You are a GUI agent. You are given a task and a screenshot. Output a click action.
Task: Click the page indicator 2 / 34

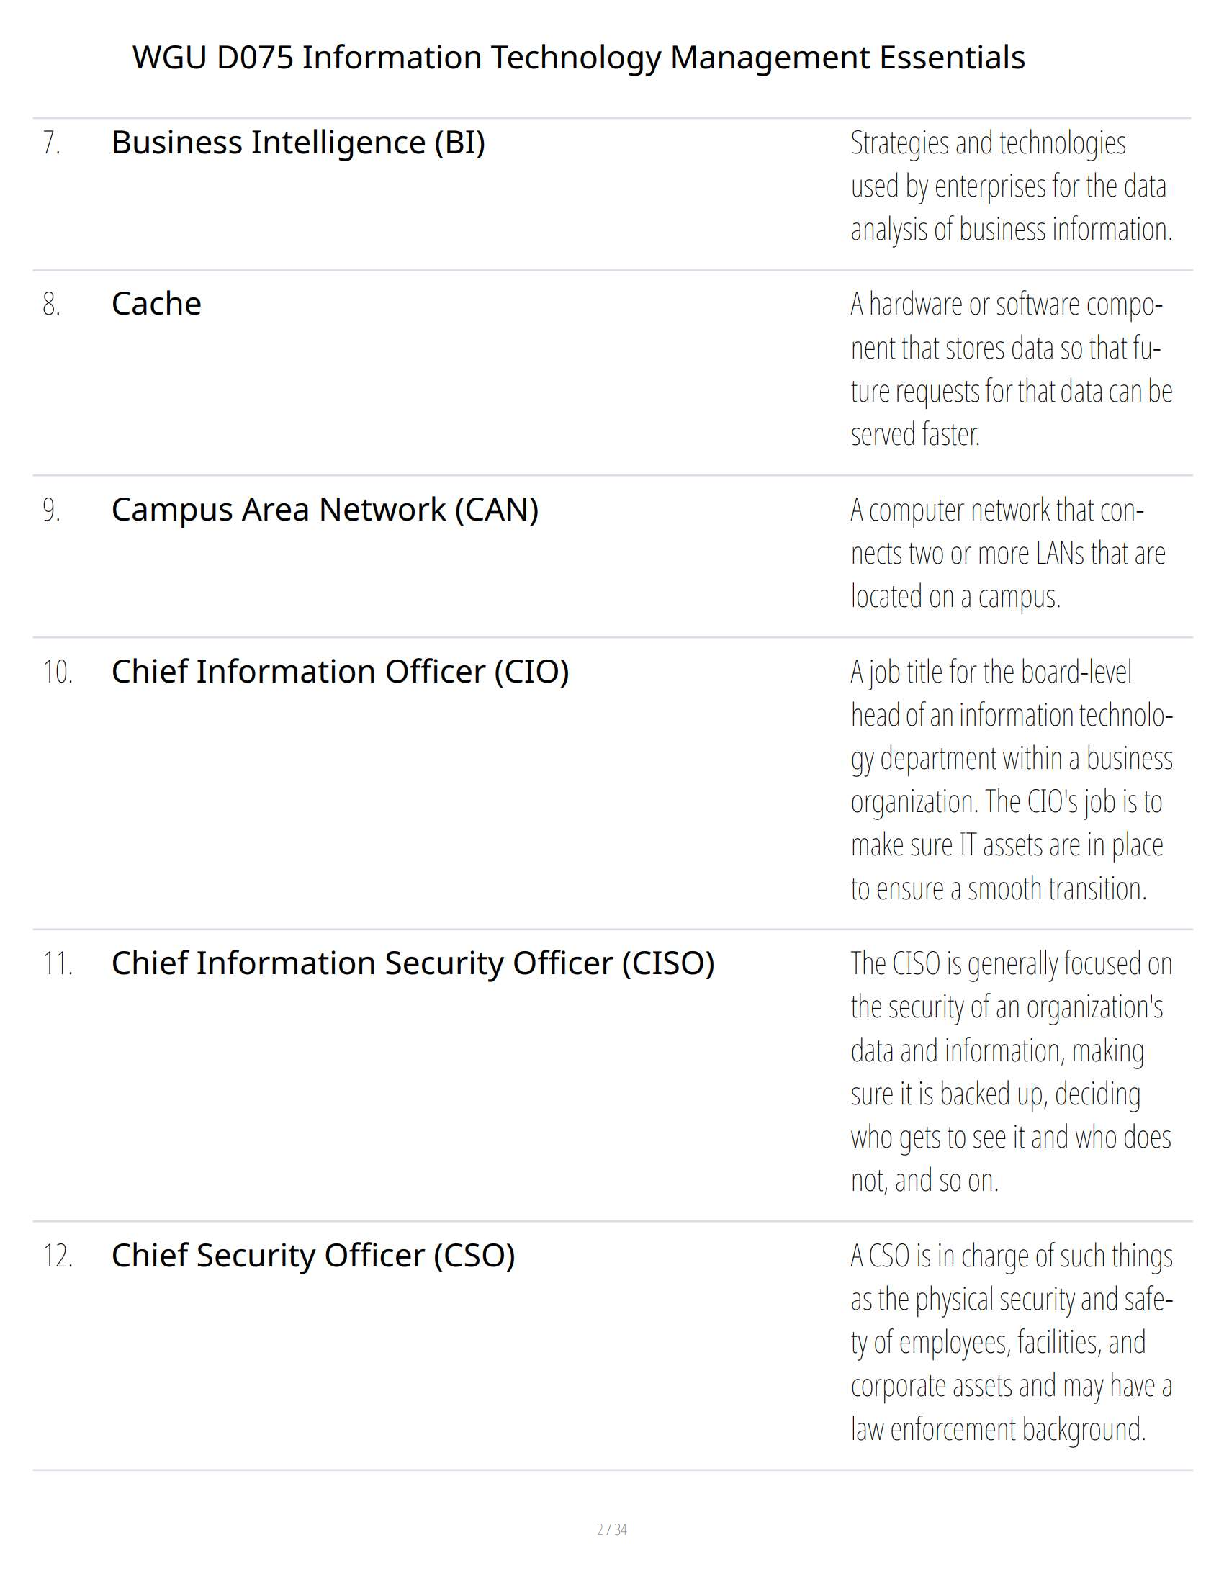point(612,1529)
